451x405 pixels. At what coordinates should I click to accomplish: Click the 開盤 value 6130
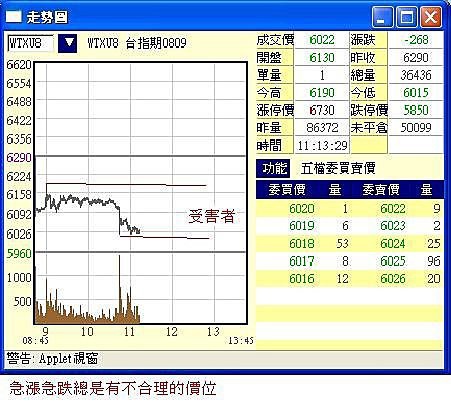click(x=322, y=58)
